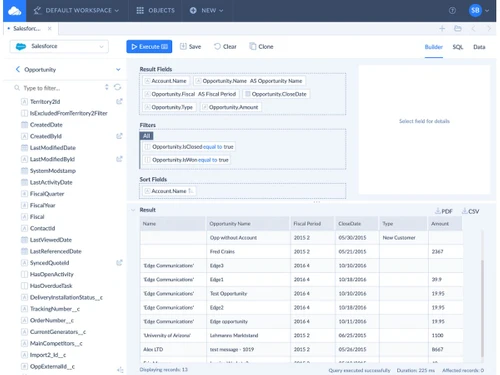
Task: Click 'Lehmanns Marktstand' cell
Action: coord(248,335)
